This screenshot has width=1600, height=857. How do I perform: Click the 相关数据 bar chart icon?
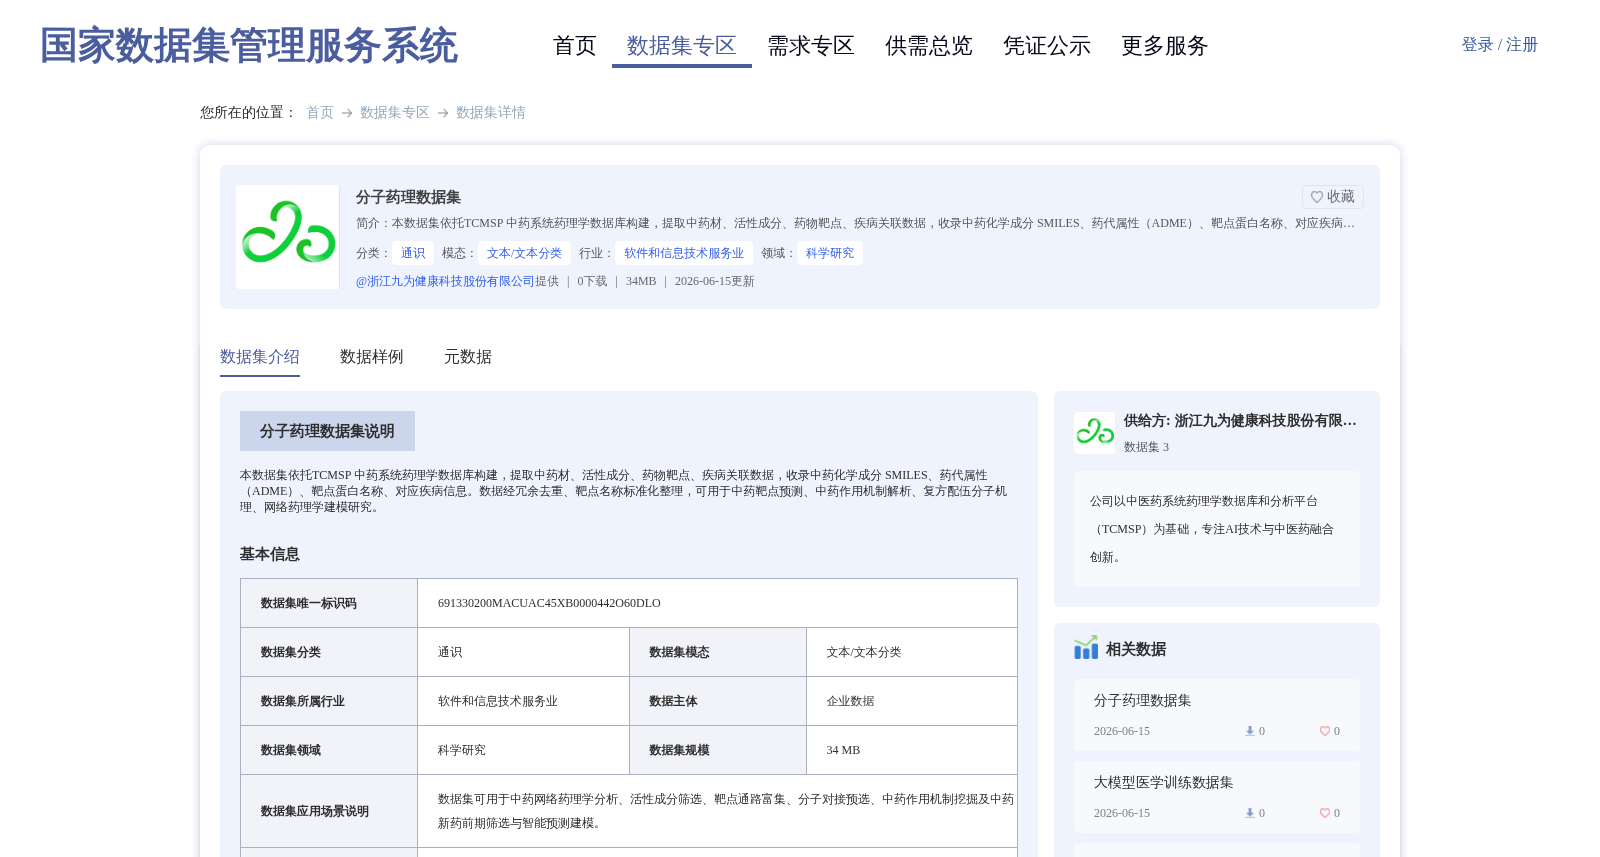point(1086,648)
